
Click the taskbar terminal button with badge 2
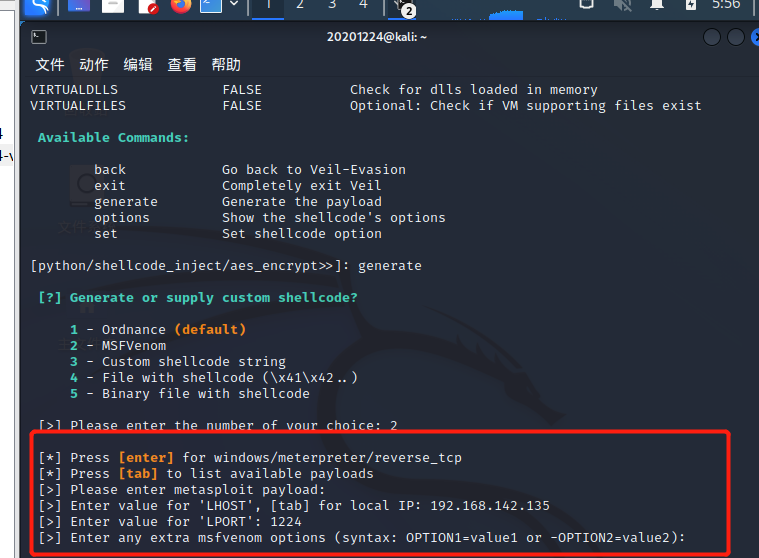pyautogui.click(x=403, y=7)
